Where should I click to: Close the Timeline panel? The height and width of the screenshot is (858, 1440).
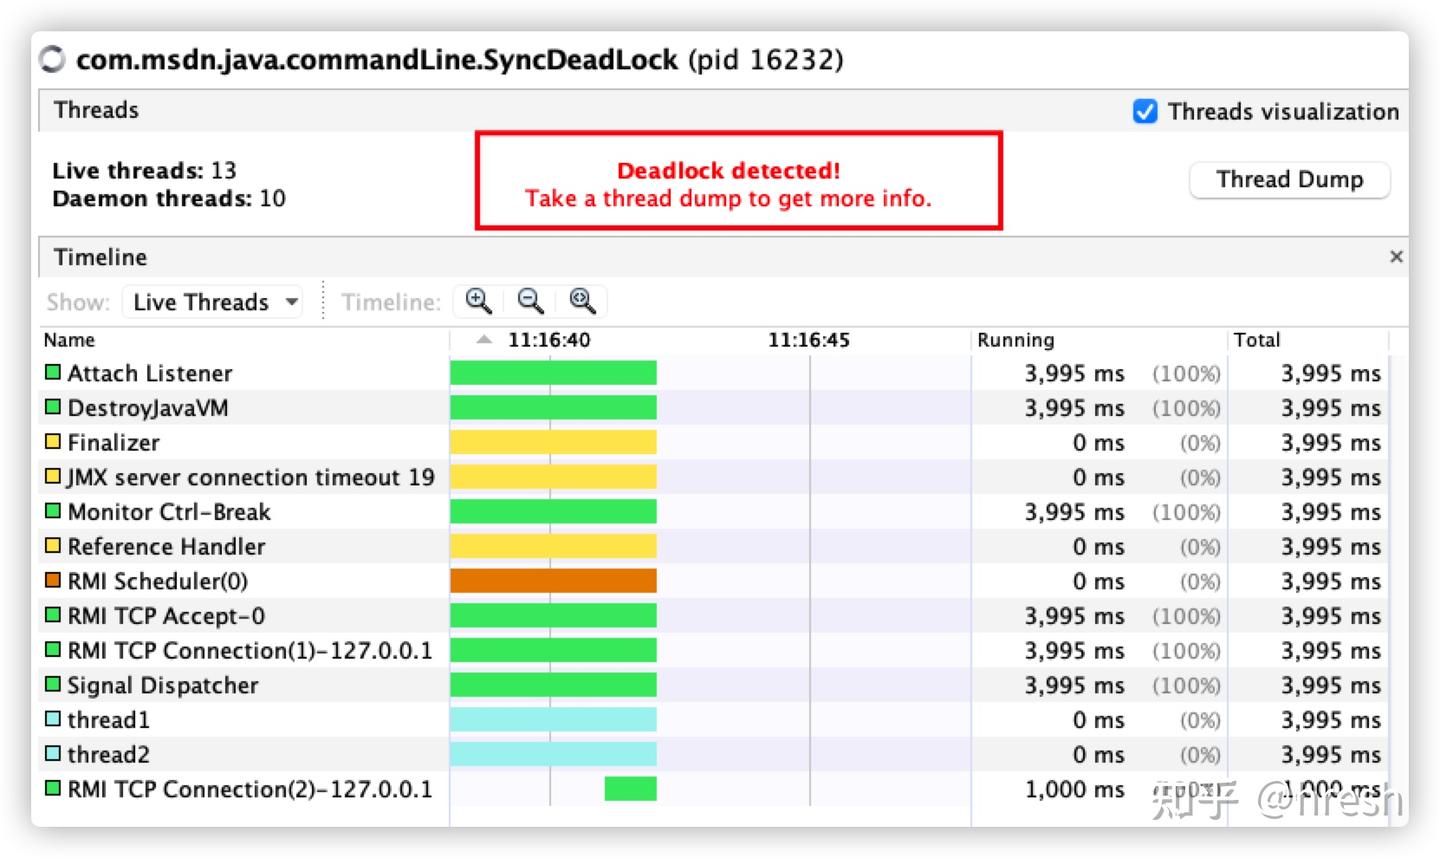click(x=1396, y=257)
